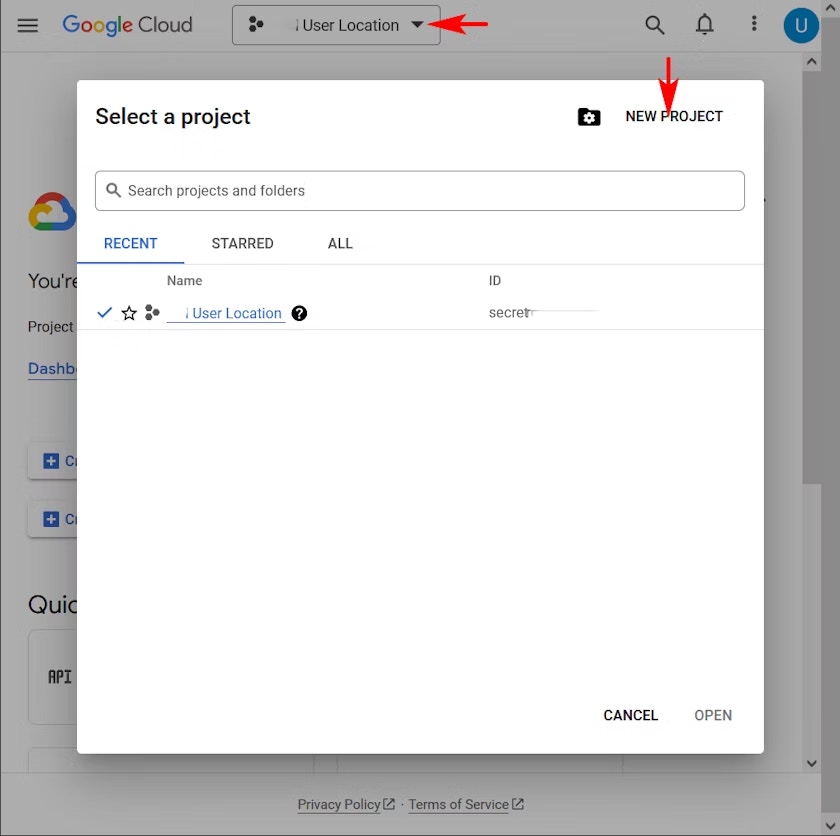Screen dimensions: 840x836
Task: Click the Google Cloud logo
Action: click(x=128, y=25)
